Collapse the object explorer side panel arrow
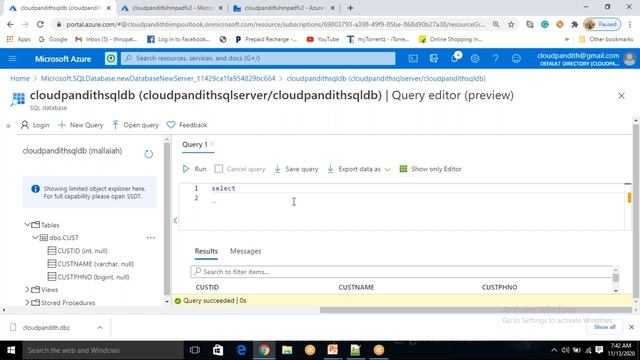This screenshot has width=640, height=360. point(176,220)
